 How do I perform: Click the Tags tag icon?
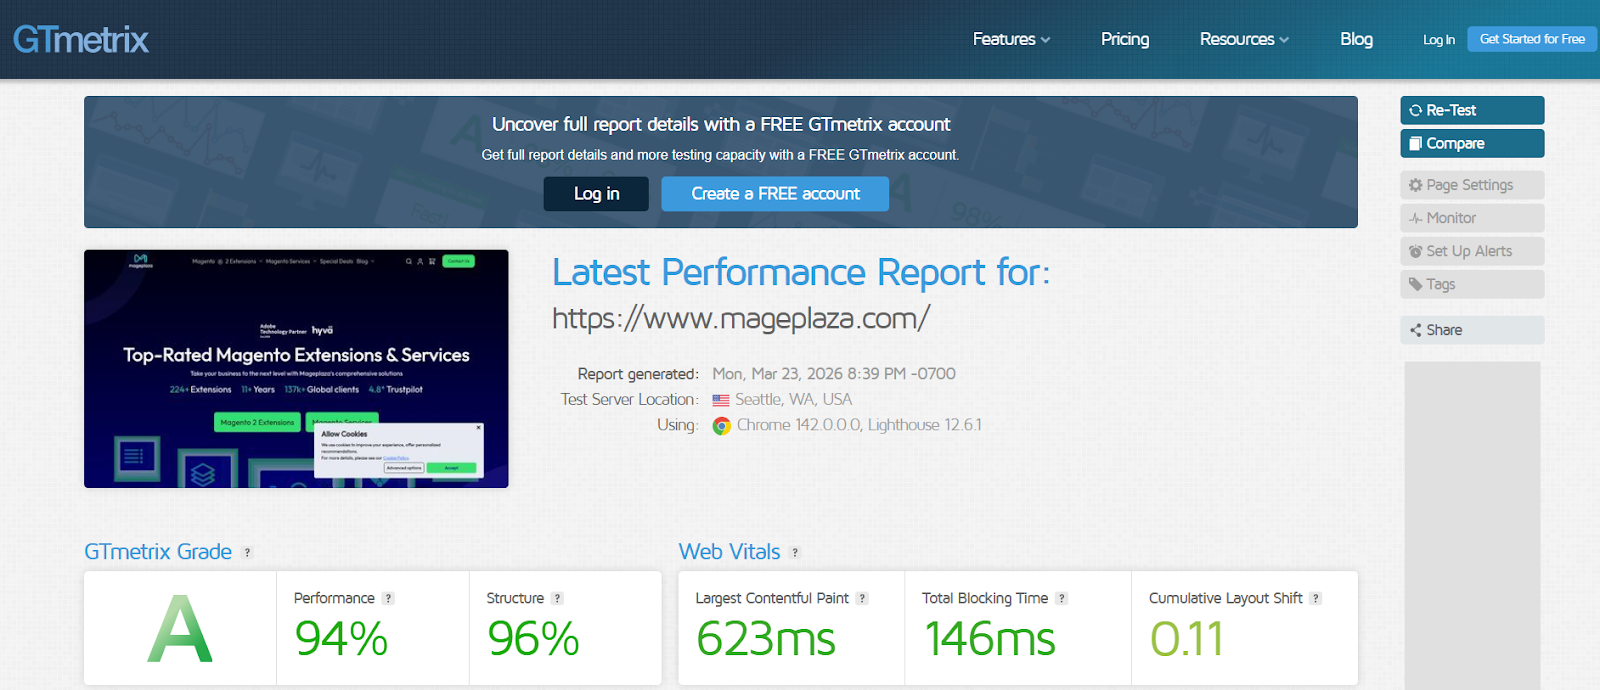coord(1415,284)
